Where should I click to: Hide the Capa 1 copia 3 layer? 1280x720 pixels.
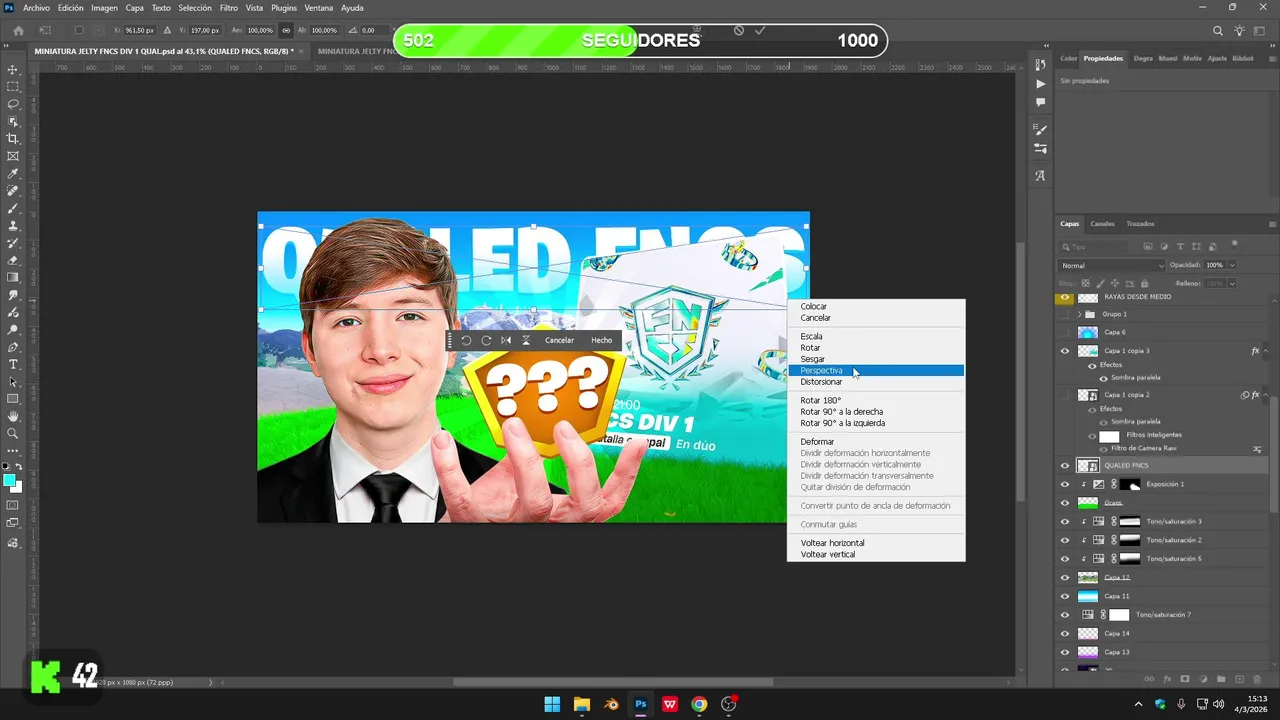pos(1064,351)
